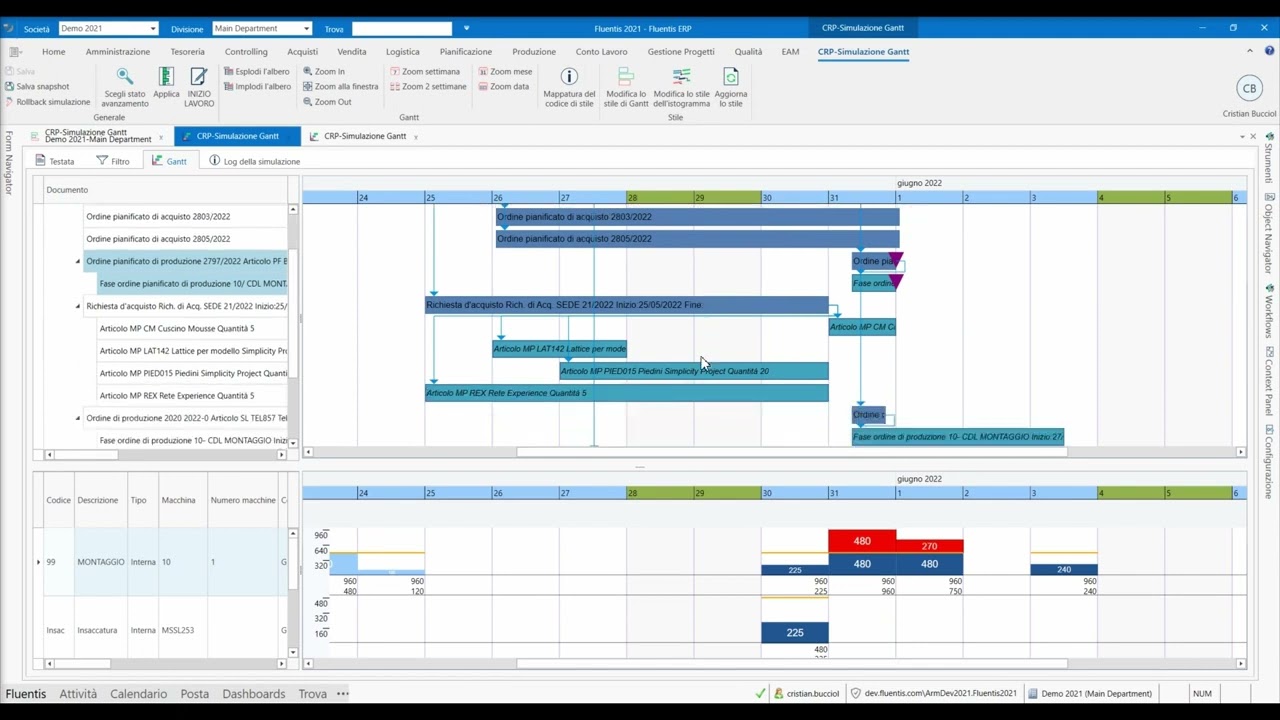
Task: Click the CB user avatar
Action: pyautogui.click(x=1249, y=88)
